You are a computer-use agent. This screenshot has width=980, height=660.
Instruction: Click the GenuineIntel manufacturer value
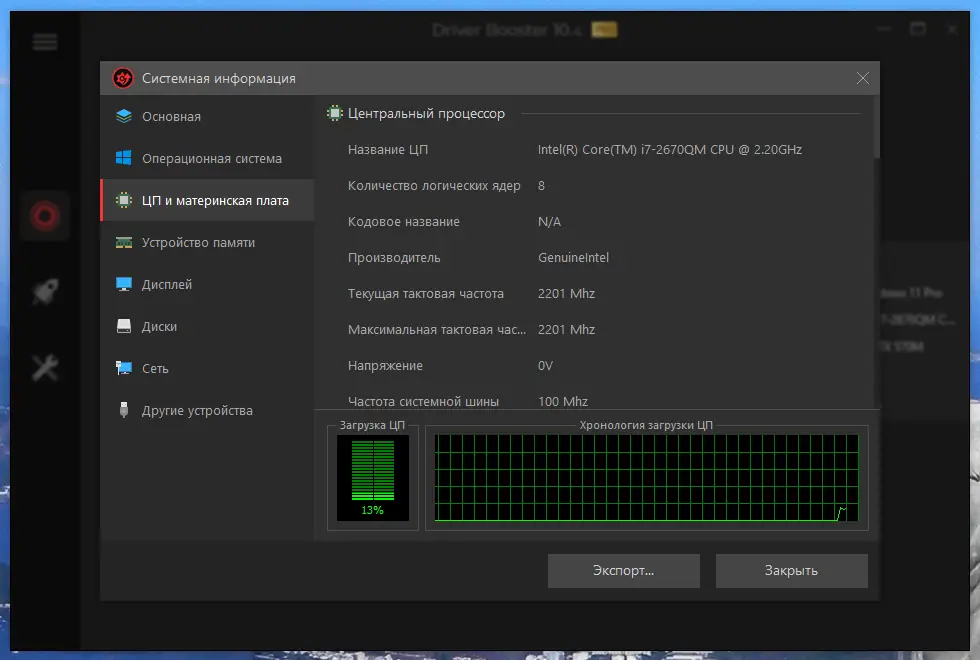(573, 258)
